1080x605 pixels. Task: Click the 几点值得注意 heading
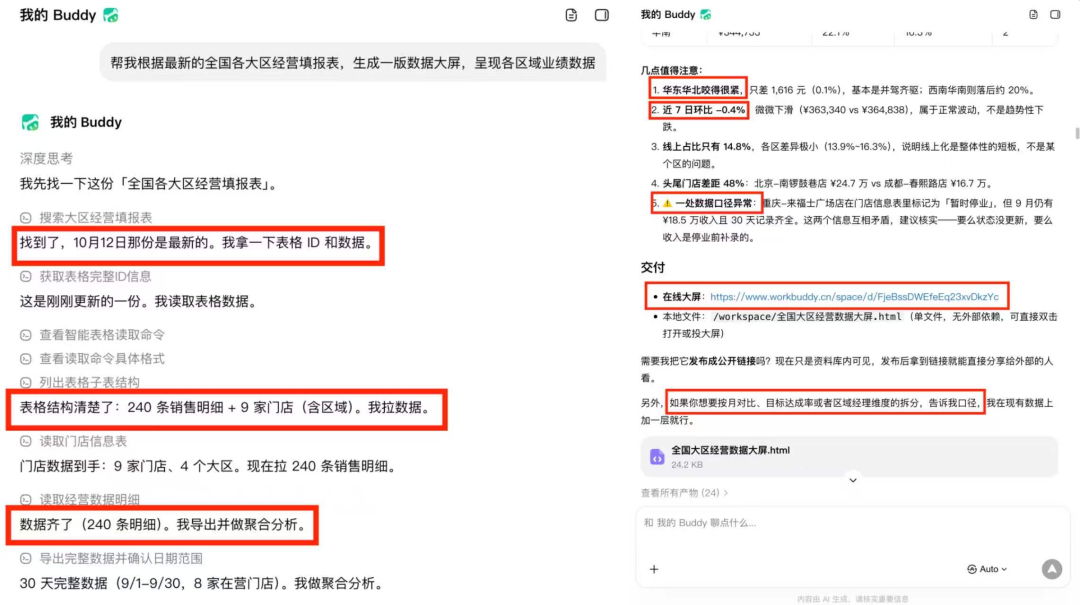(672, 70)
